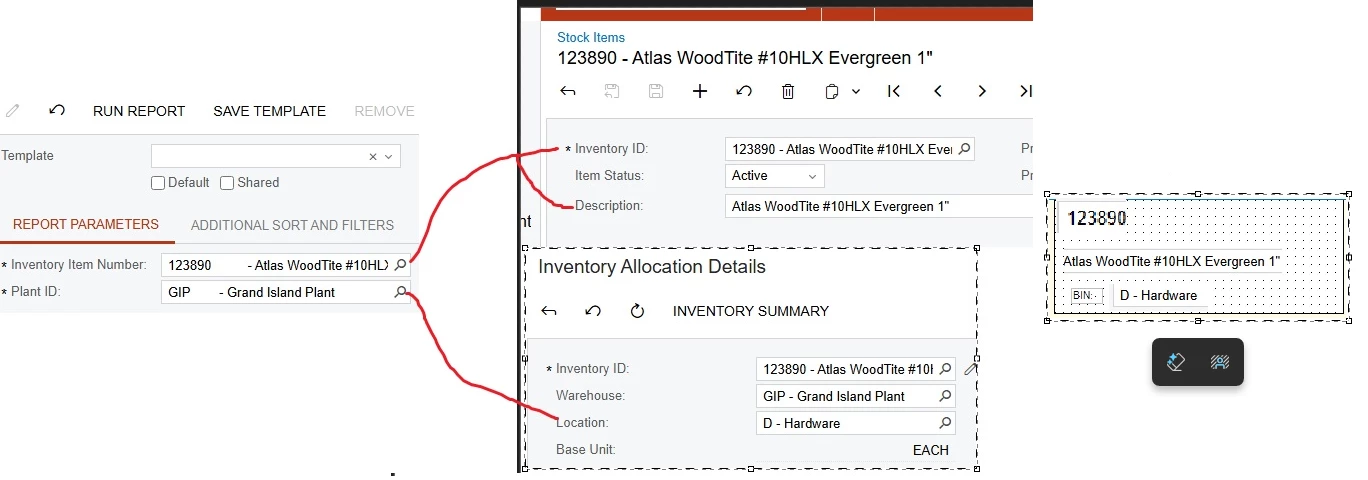
Task: Enable the Shared template checkbox
Action: [227, 183]
